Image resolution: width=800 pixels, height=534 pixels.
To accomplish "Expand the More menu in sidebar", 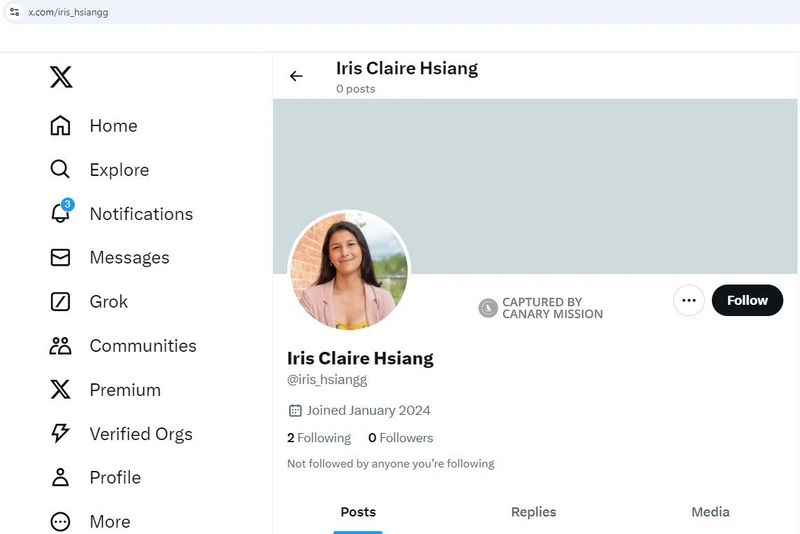I will [60, 522].
